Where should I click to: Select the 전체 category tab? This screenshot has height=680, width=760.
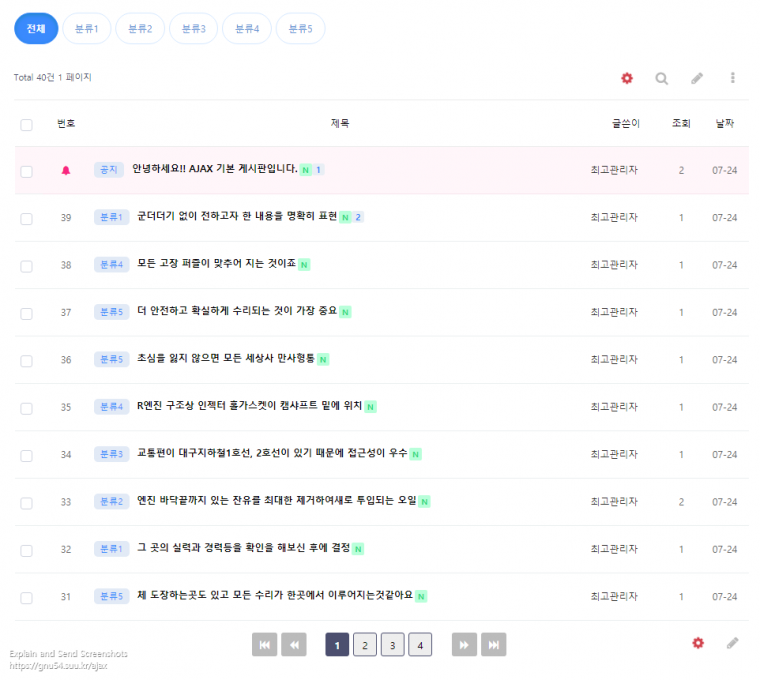(x=36, y=29)
